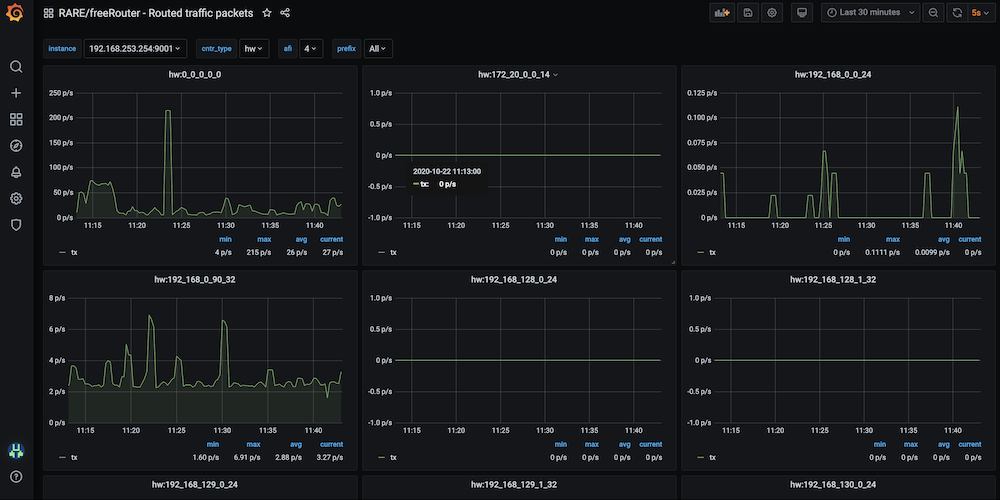Viewport: 1000px width, 500px height.
Task: Click the 0.1111 p/s peak in hw:192_168_0_0_24 graph
Action: (957, 107)
